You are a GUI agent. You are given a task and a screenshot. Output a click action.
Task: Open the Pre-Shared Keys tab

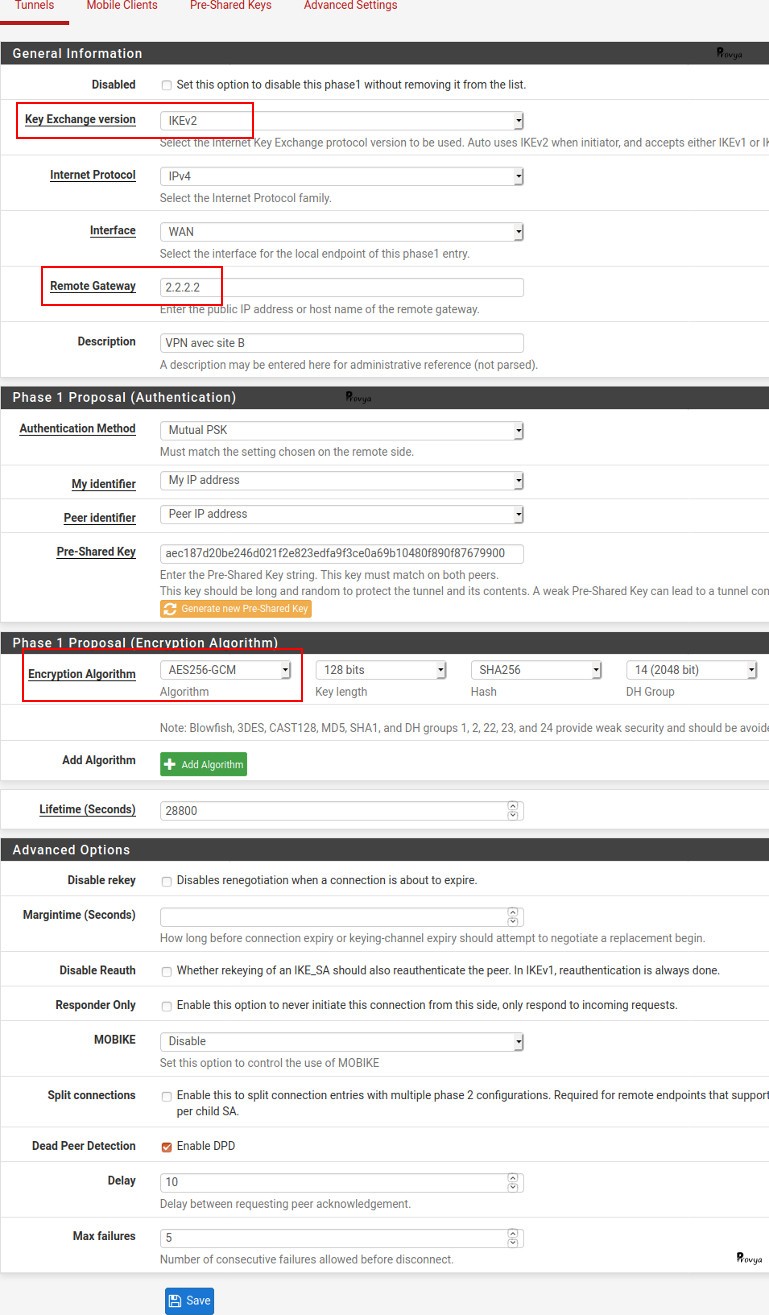[x=230, y=6]
